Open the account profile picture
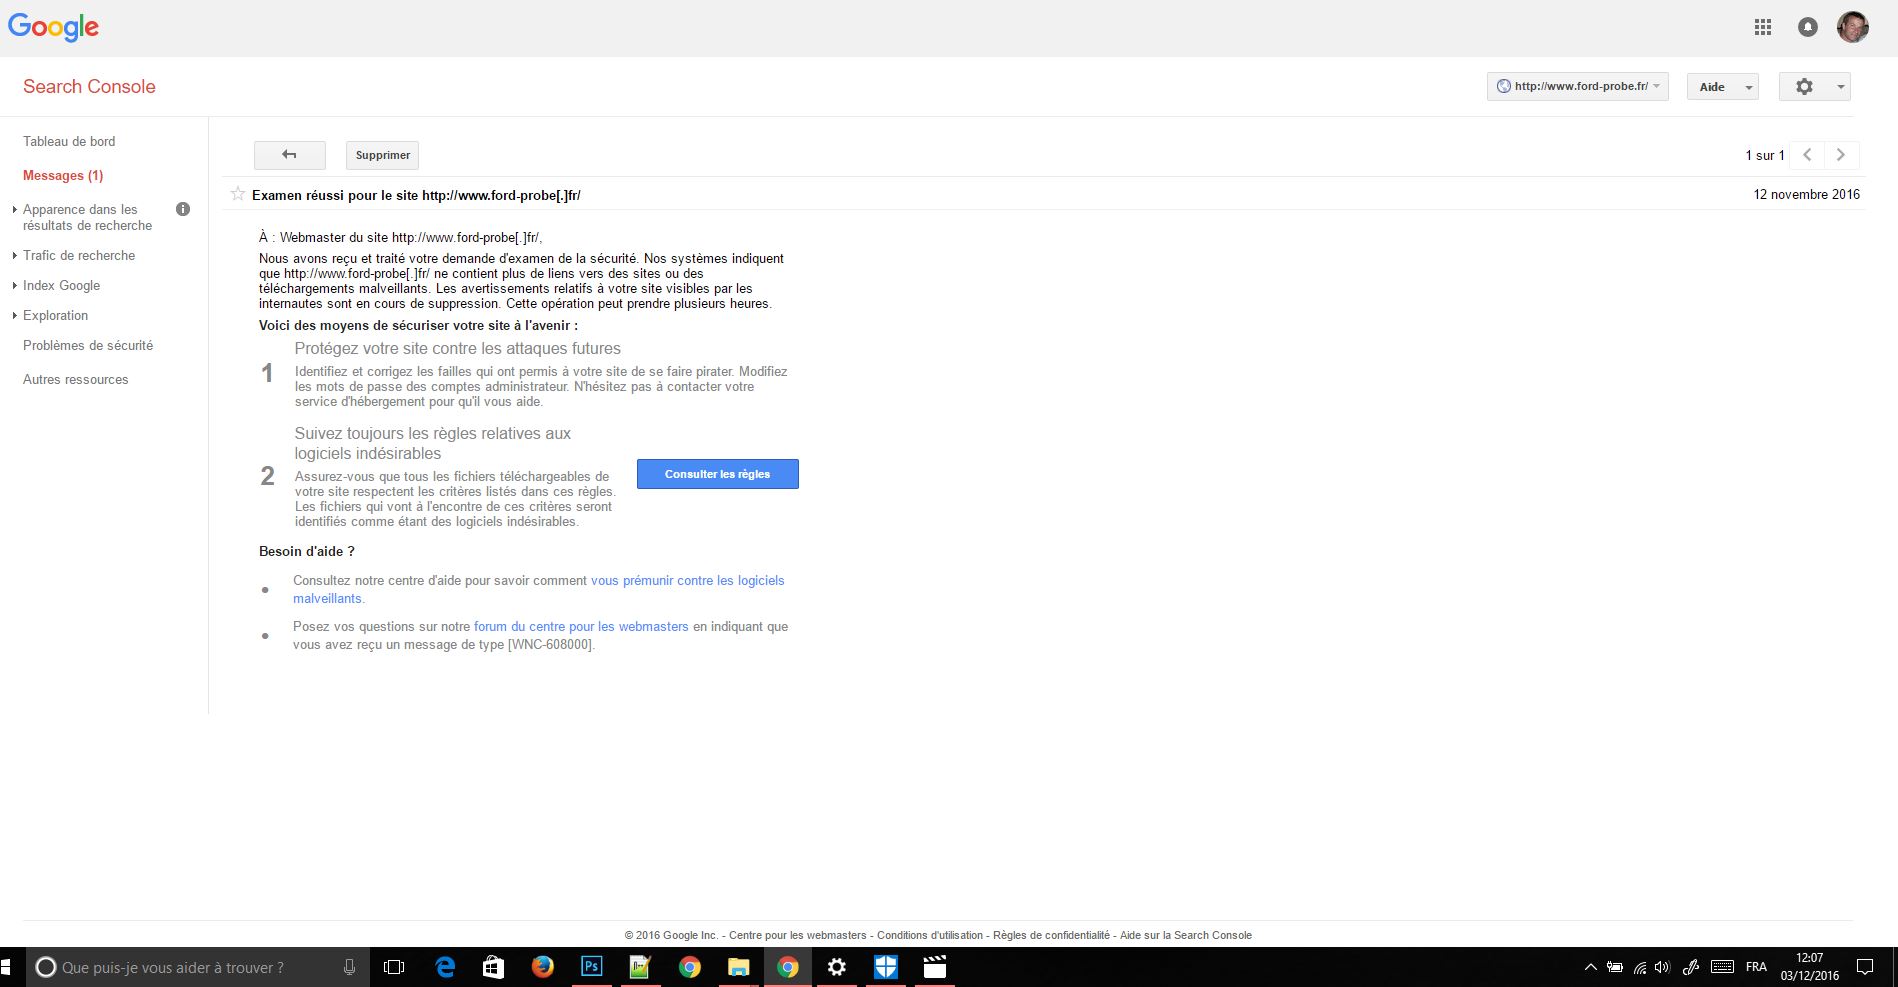The height and width of the screenshot is (987, 1898). [1853, 27]
